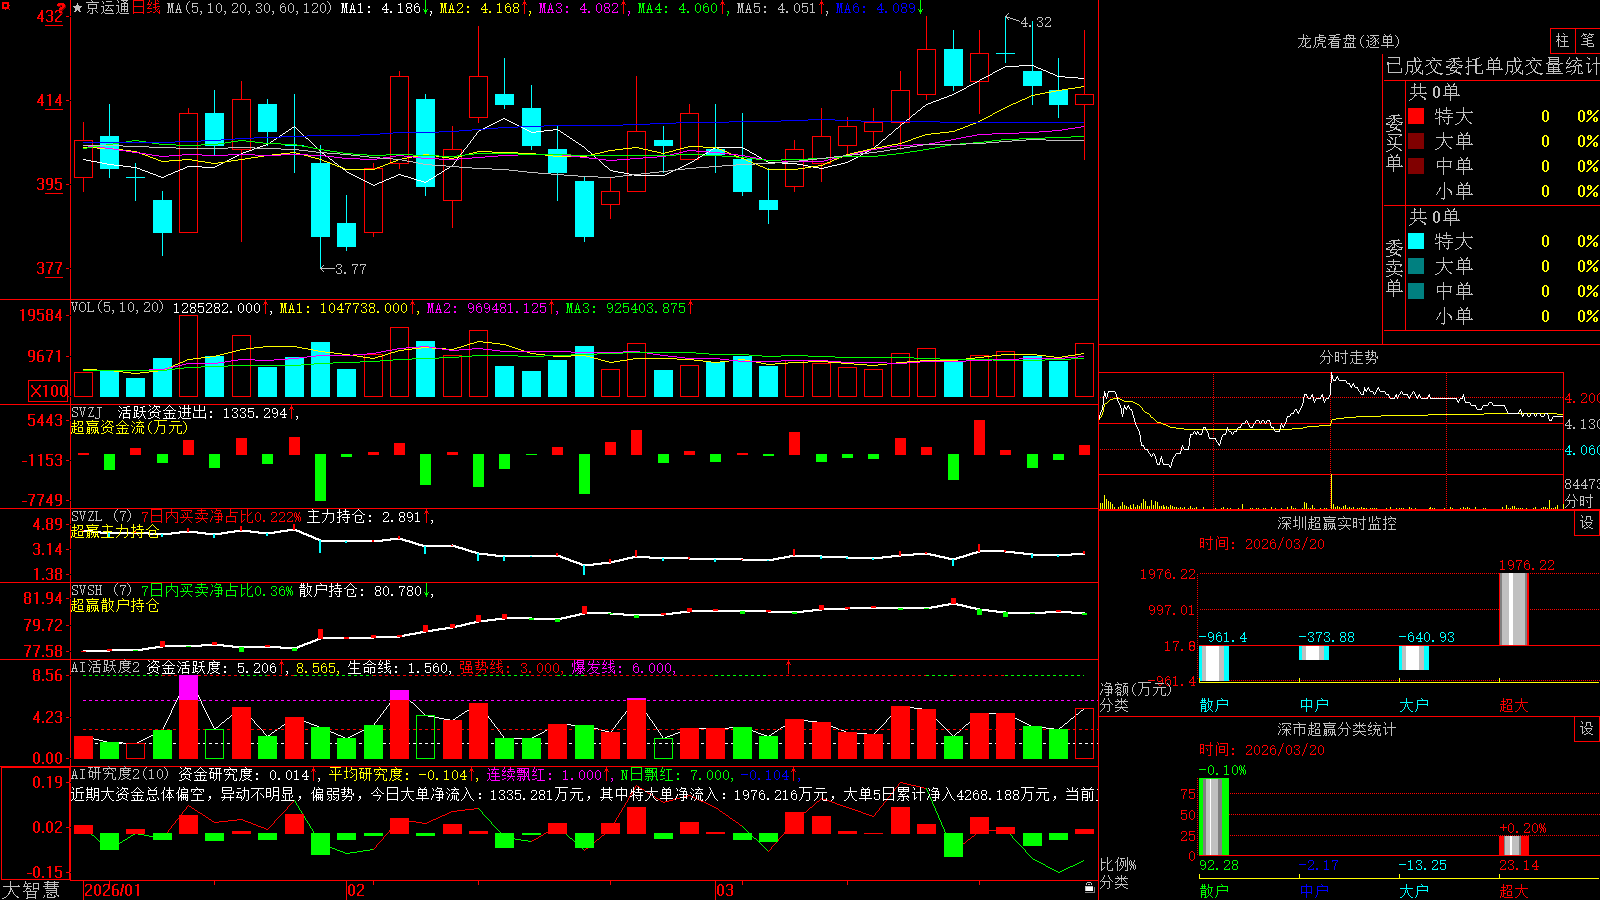Switch to 笔 tick view
The width and height of the screenshot is (1600, 900).
[1587, 40]
